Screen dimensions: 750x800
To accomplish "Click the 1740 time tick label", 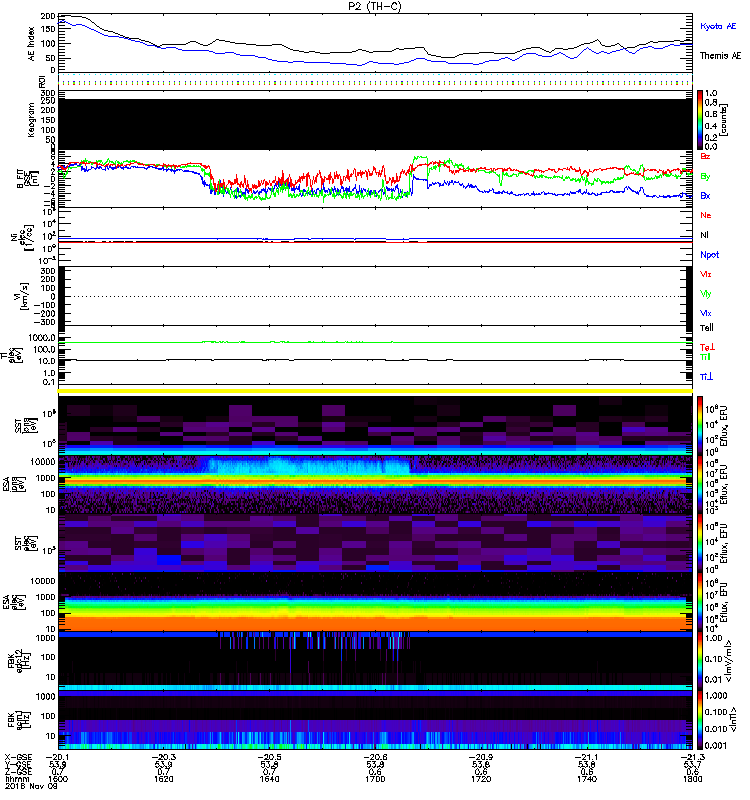I will coord(587,779).
